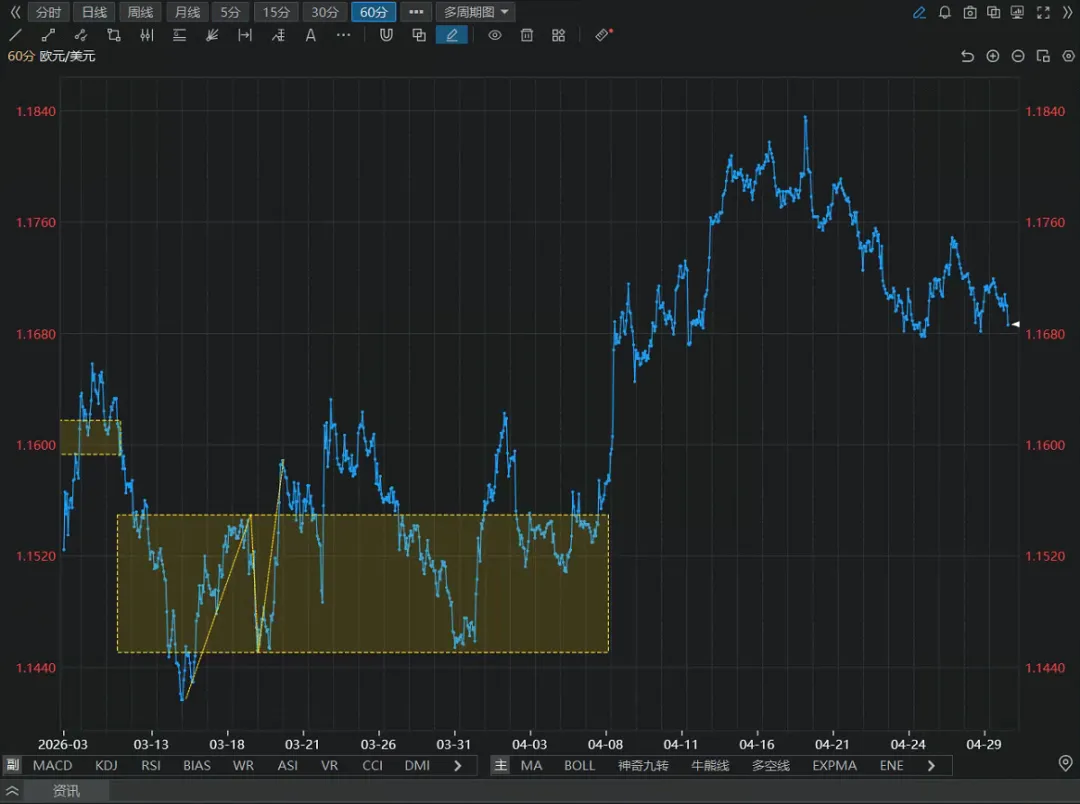1080x804 pixels.
Task: Delete drawings with the trash icon
Action: pos(527,35)
